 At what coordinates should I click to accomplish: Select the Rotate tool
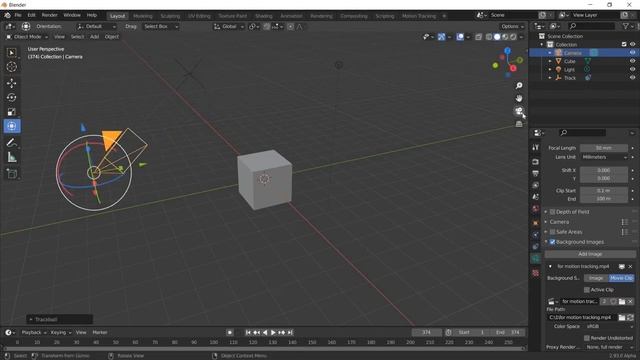11,98
